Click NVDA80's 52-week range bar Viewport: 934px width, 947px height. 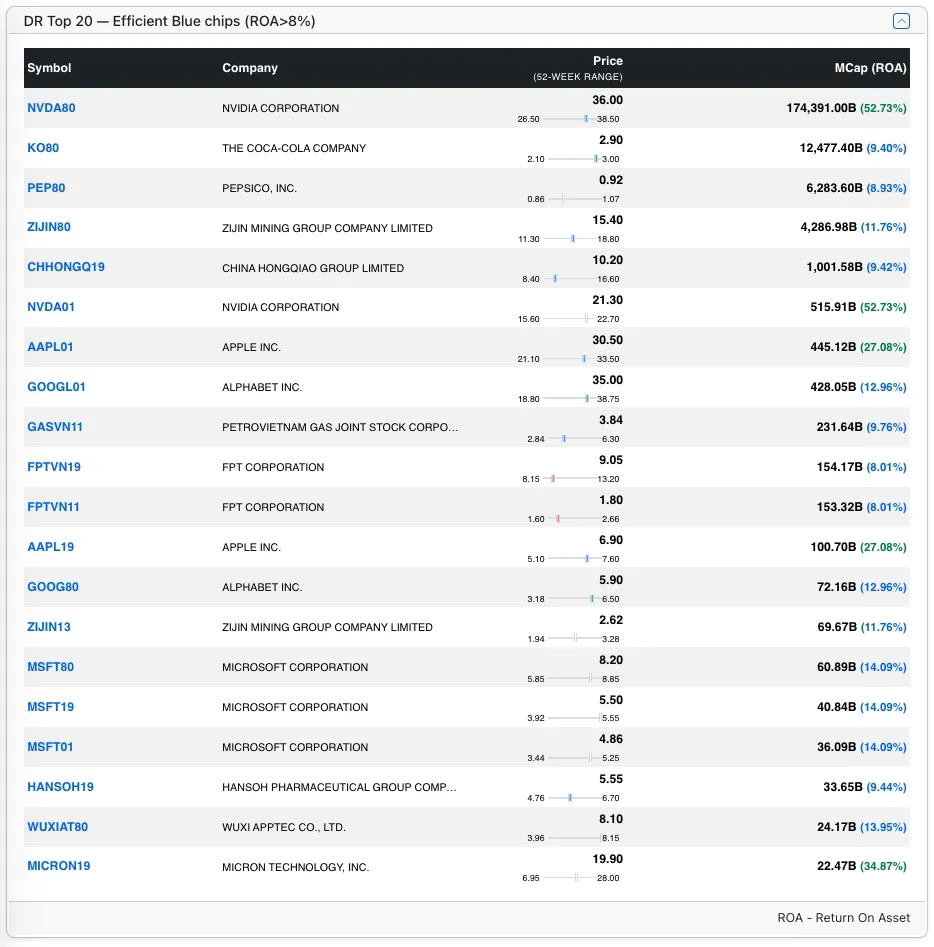point(568,119)
